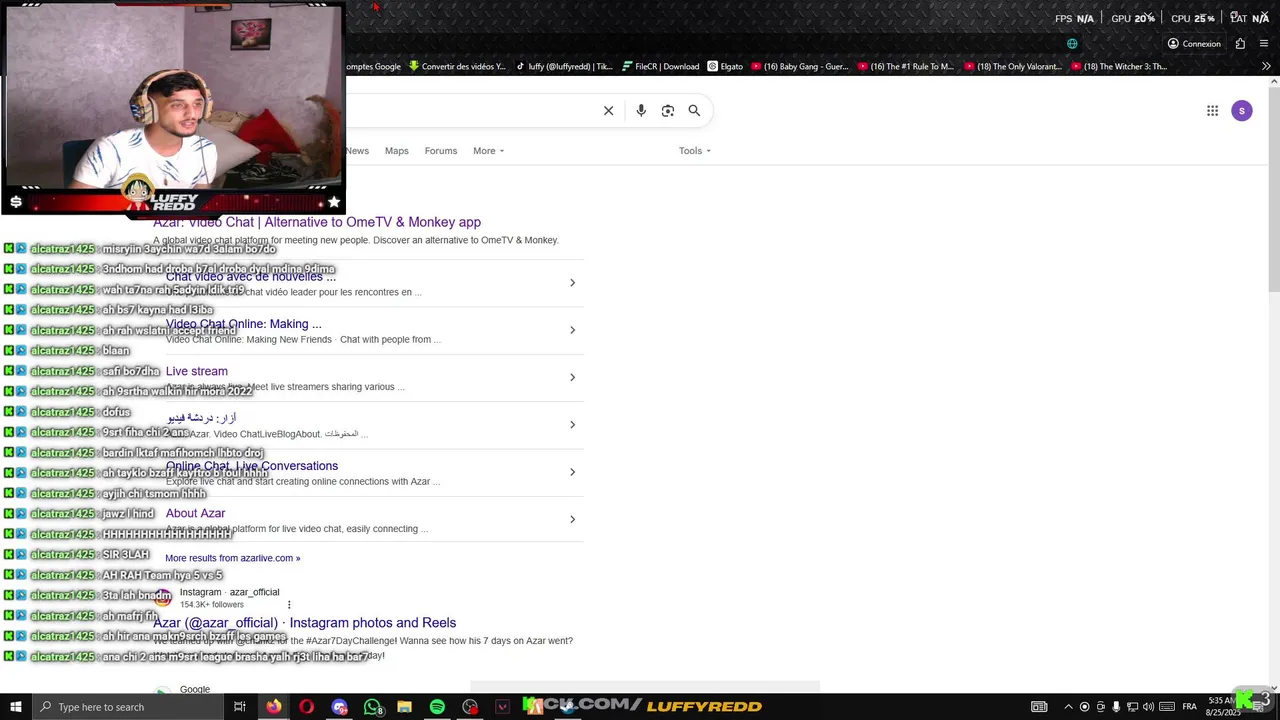This screenshot has width=1280, height=720.
Task: Open the Convertir des vidéos Y... bookmark
Action: coord(457,67)
